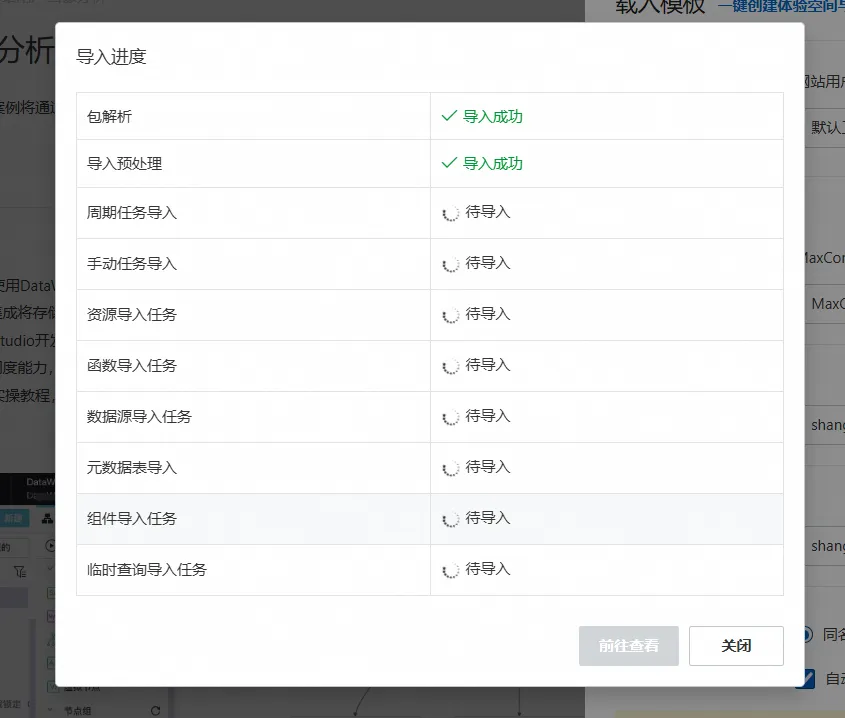Viewport: 845px width, 718px height.
Task: Select the 数据源导入任务 row label
Action: pos(139,416)
